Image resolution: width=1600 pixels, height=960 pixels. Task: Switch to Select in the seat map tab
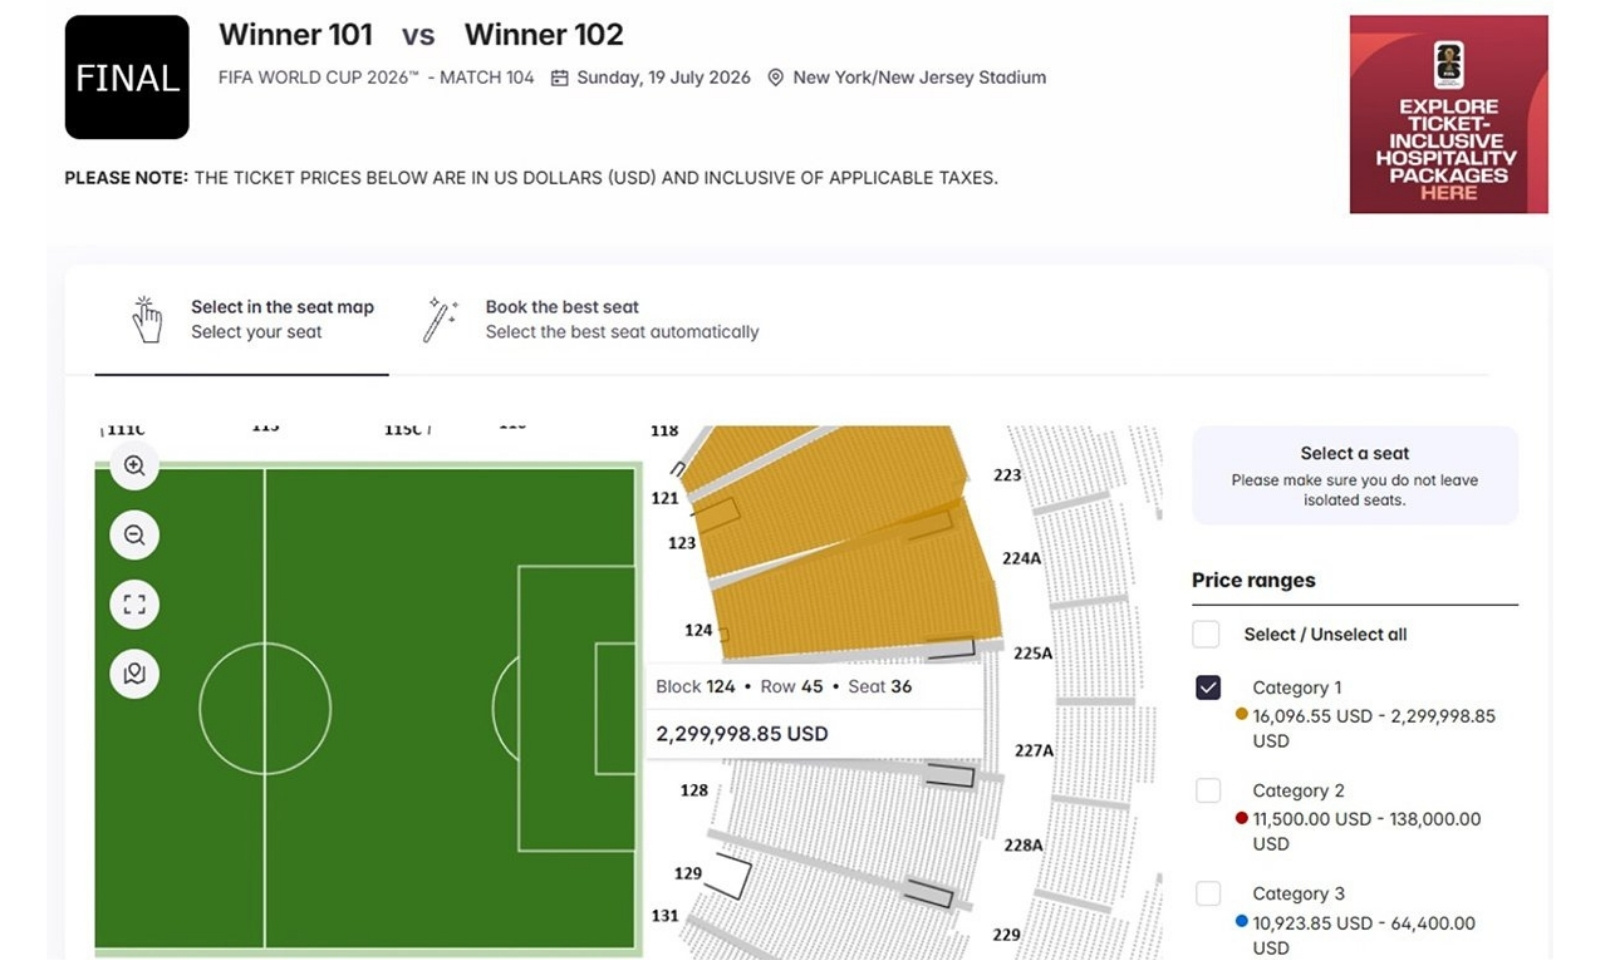tap(282, 319)
